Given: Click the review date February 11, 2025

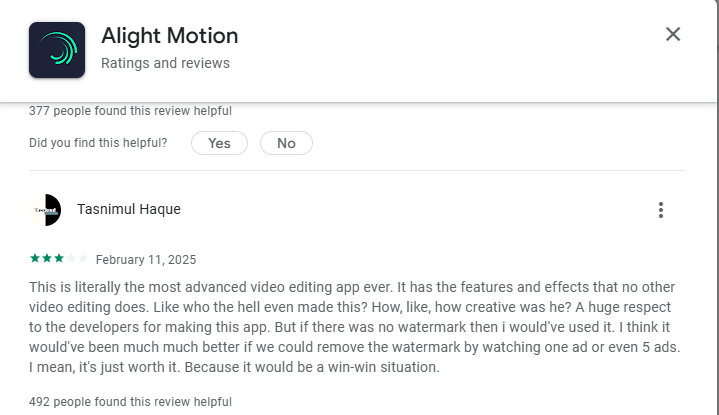Looking at the screenshot, I should point(147,260).
